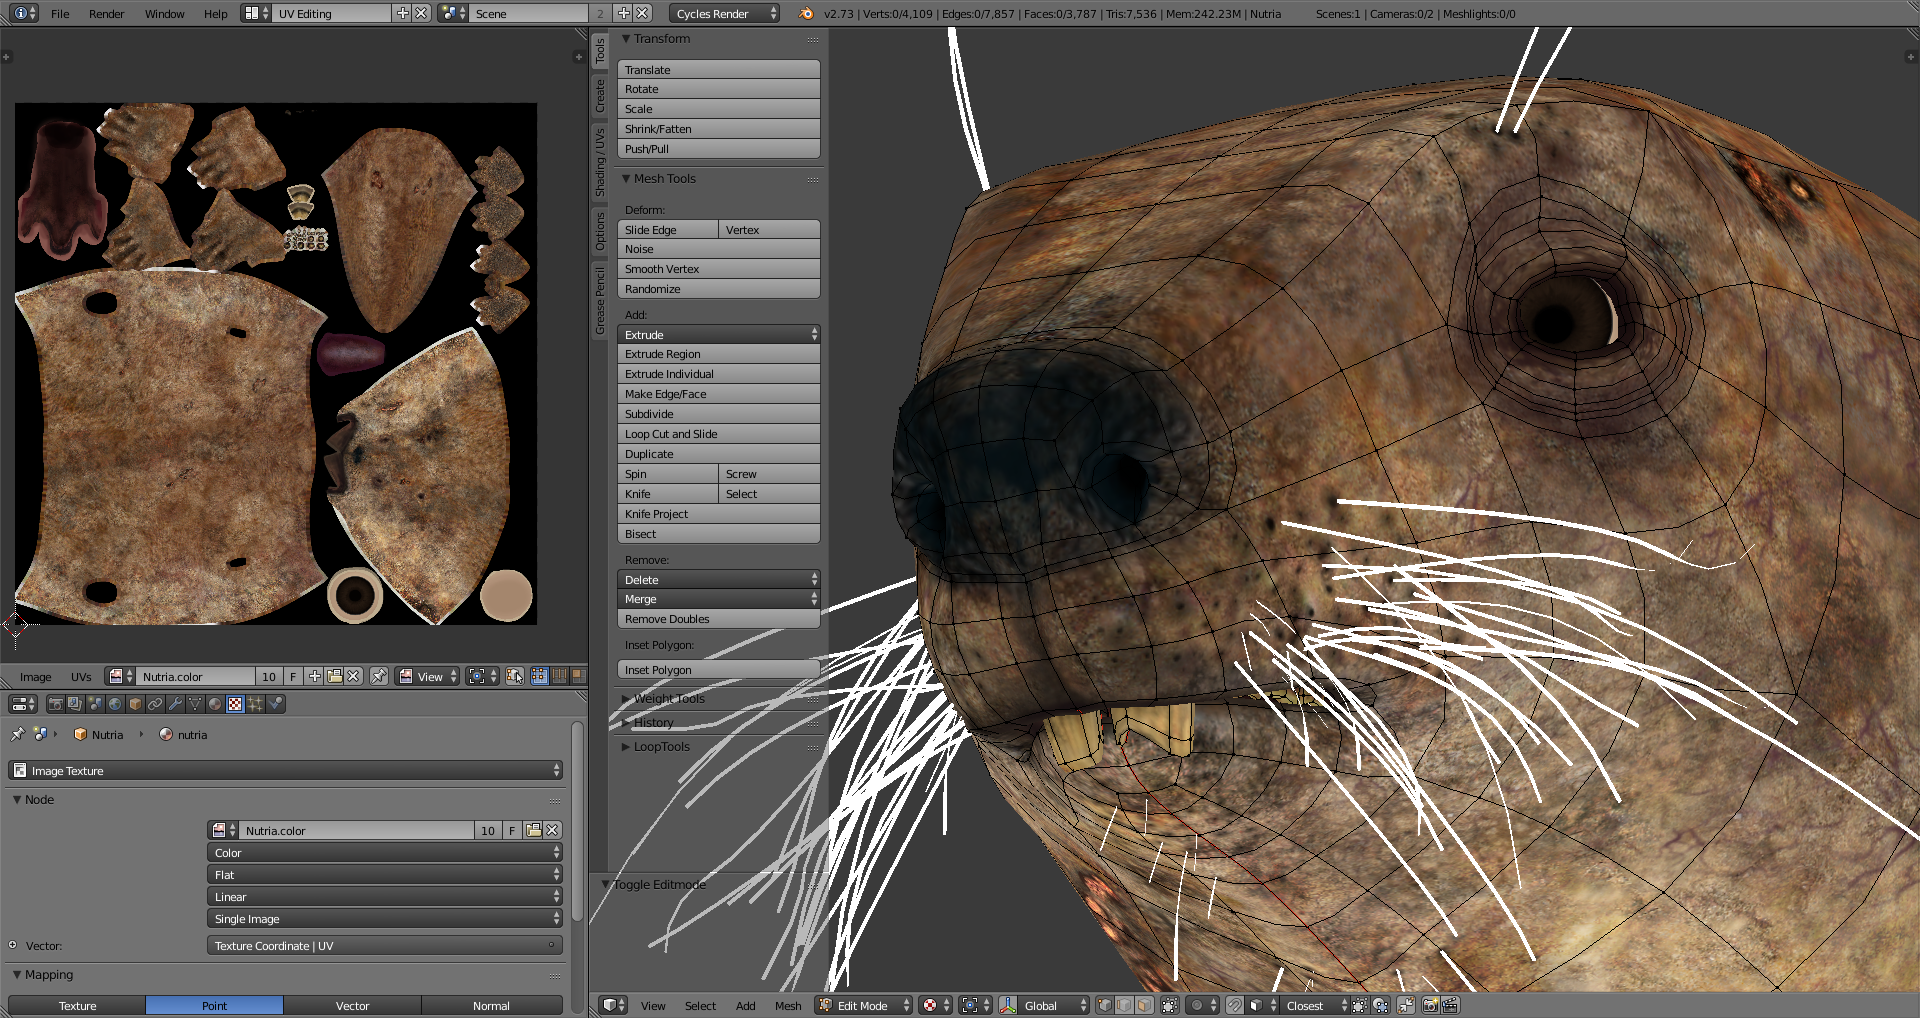Toggle snap during transform magnet
Image resolution: width=1920 pixels, height=1018 pixels.
pos(1235,1006)
